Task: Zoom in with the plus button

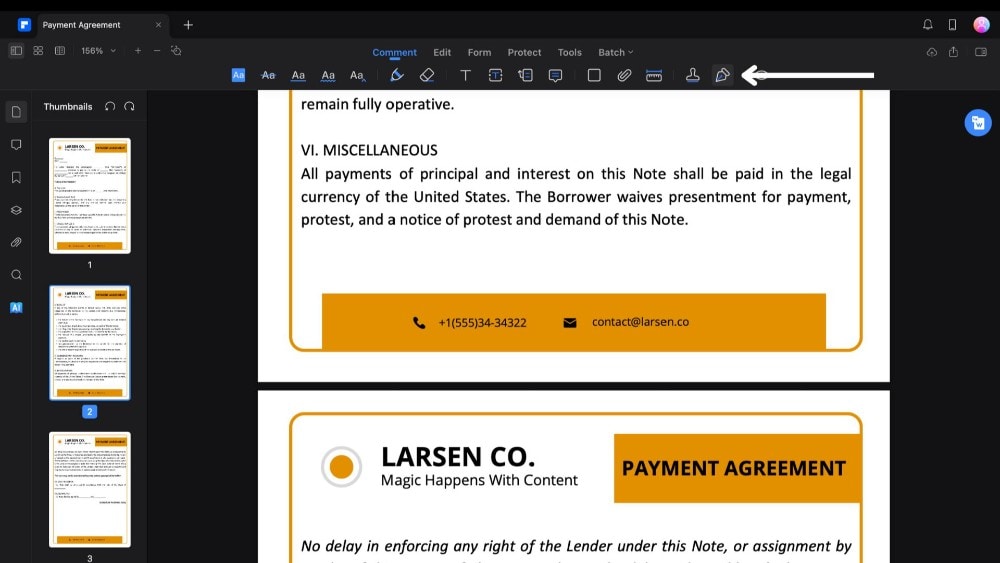Action: [138, 50]
